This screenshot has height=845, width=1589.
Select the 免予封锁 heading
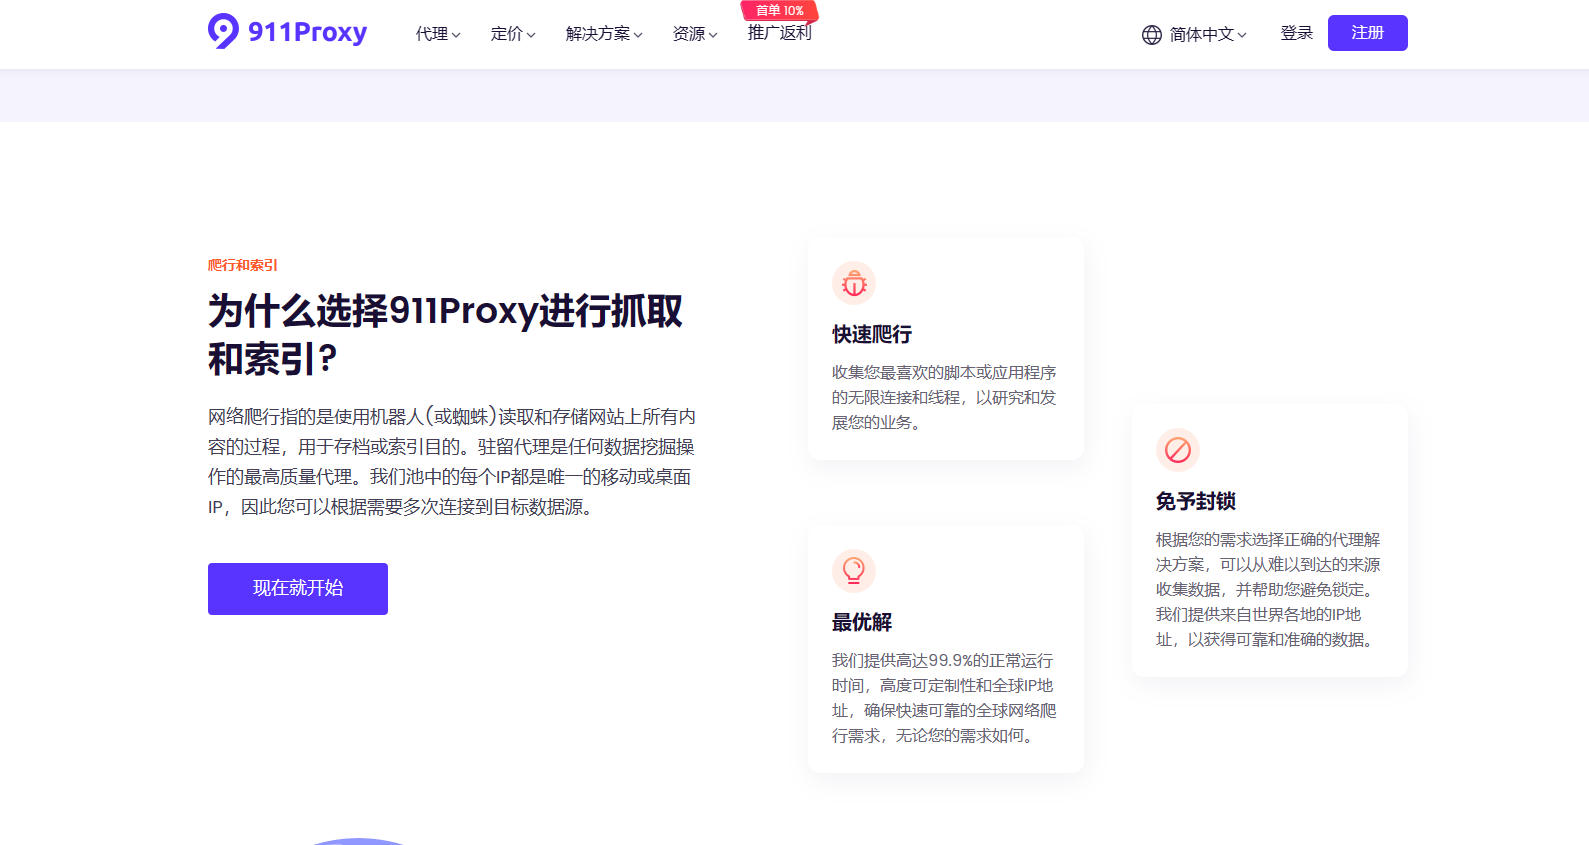point(1196,501)
